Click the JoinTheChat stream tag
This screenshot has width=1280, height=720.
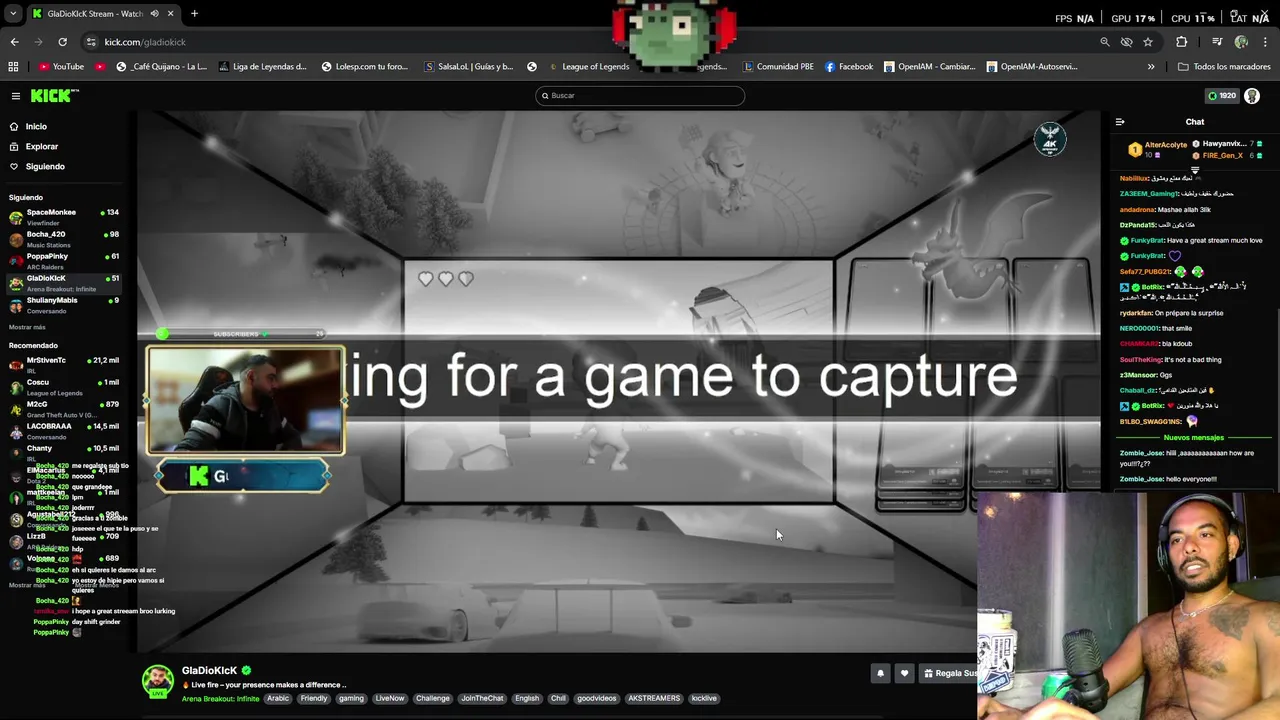click(x=482, y=699)
